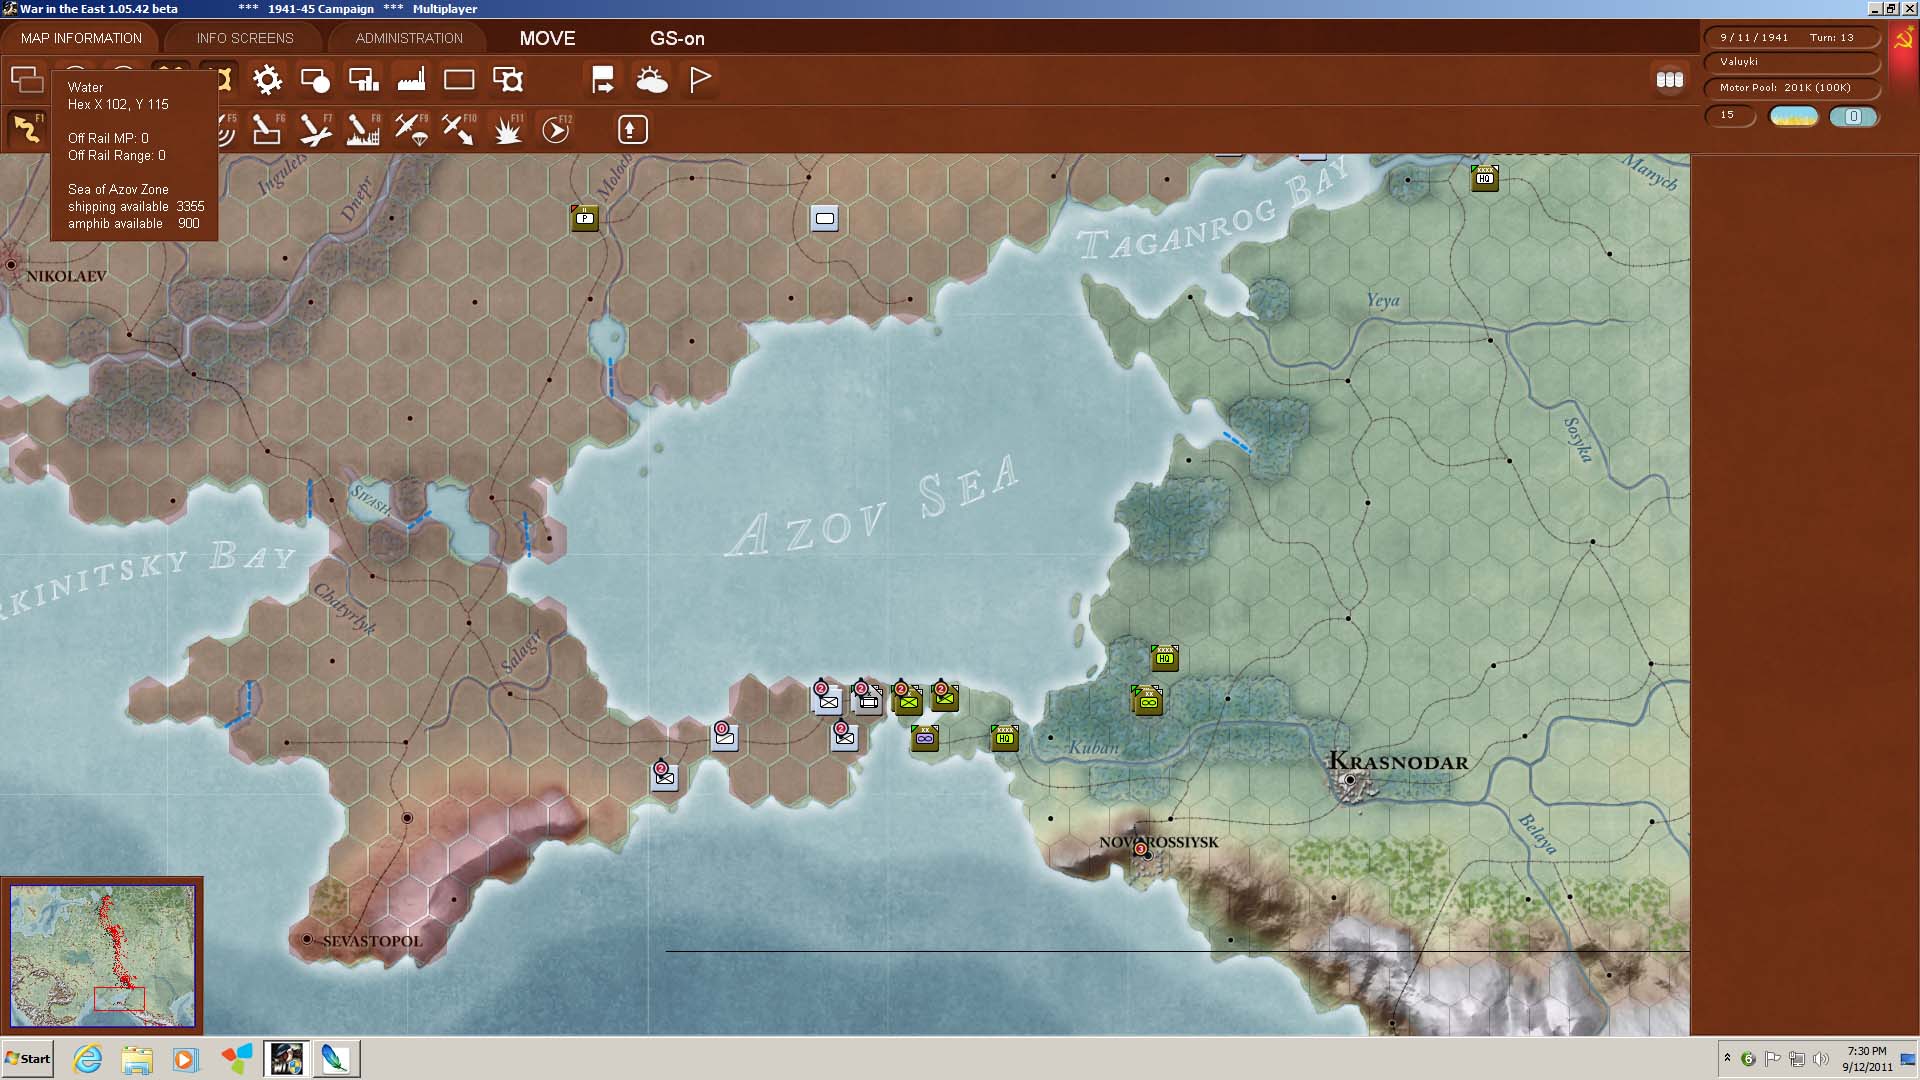Screen dimensions: 1920x1080
Task: Click the MOVE mode label
Action: click(547, 38)
